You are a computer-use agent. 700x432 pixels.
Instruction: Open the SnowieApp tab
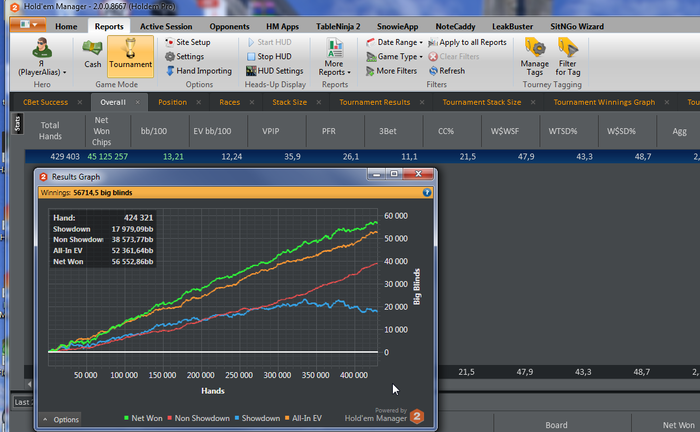click(397, 26)
